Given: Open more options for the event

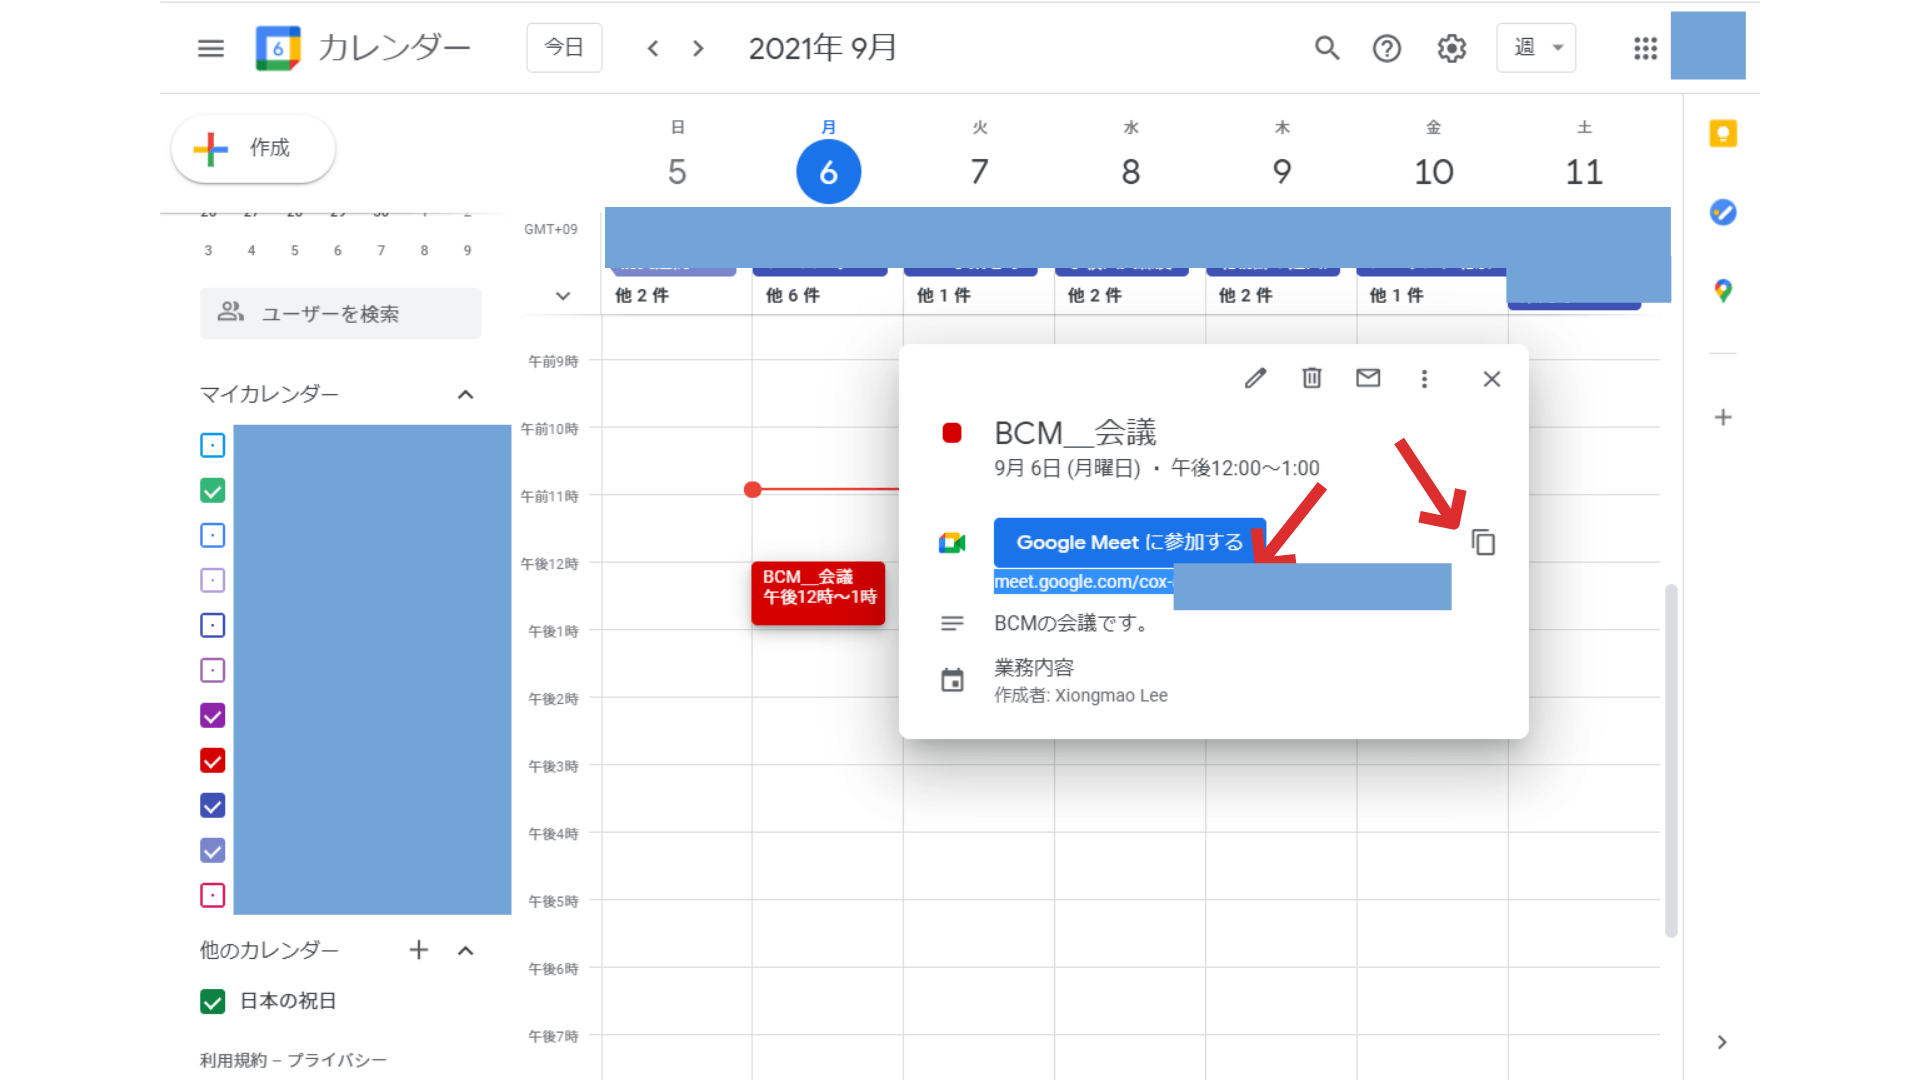Looking at the screenshot, I should tap(1424, 379).
